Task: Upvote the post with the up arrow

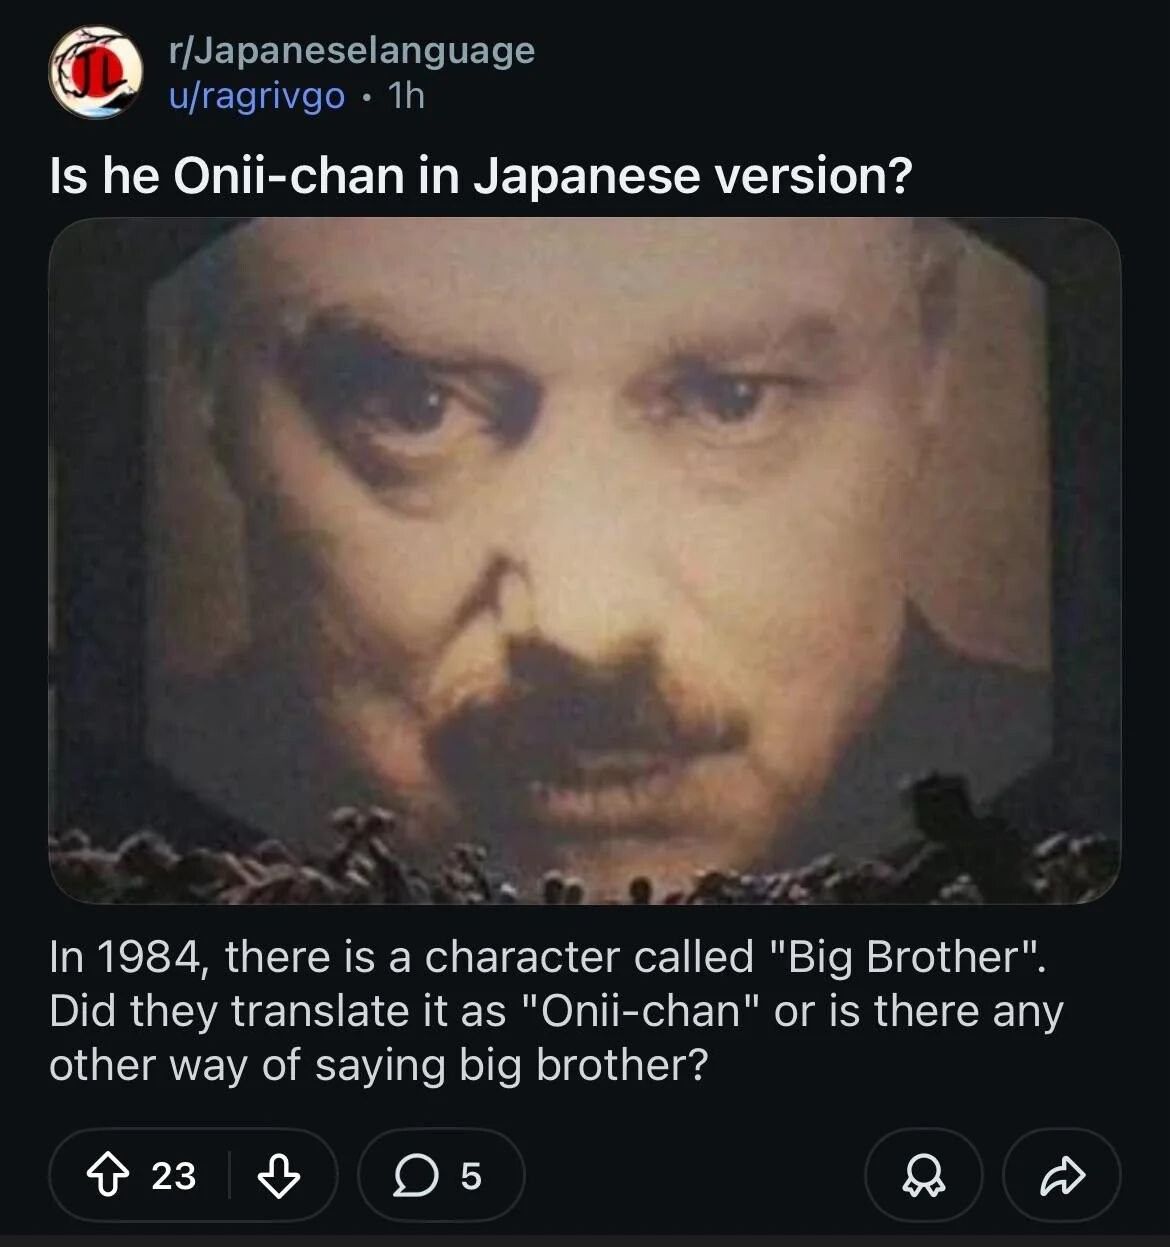Action: click(x=110, y=1177)
